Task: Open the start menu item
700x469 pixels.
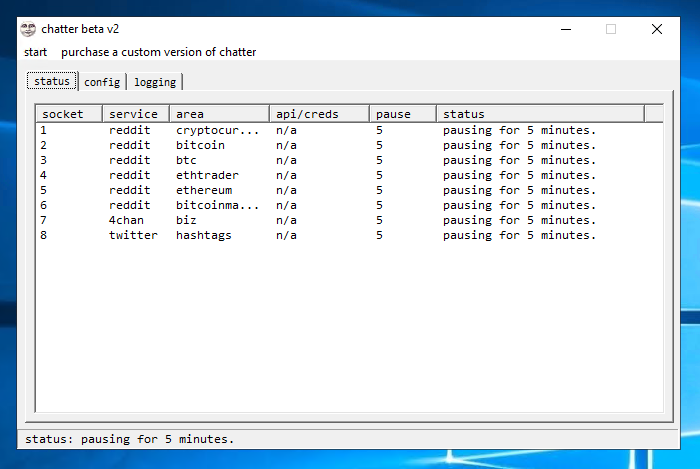Action: pyautogui.click(x=35, y=52)
